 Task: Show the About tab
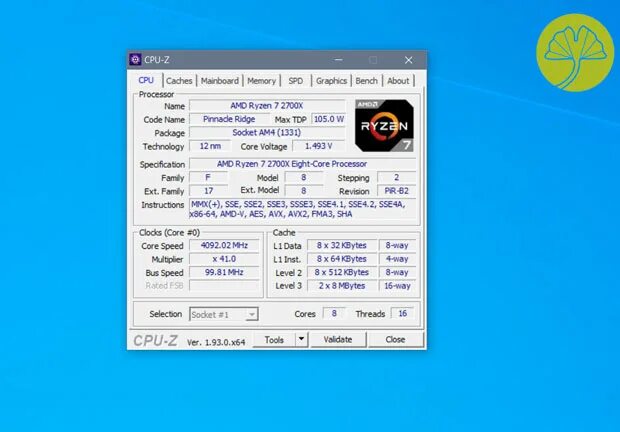398,81
